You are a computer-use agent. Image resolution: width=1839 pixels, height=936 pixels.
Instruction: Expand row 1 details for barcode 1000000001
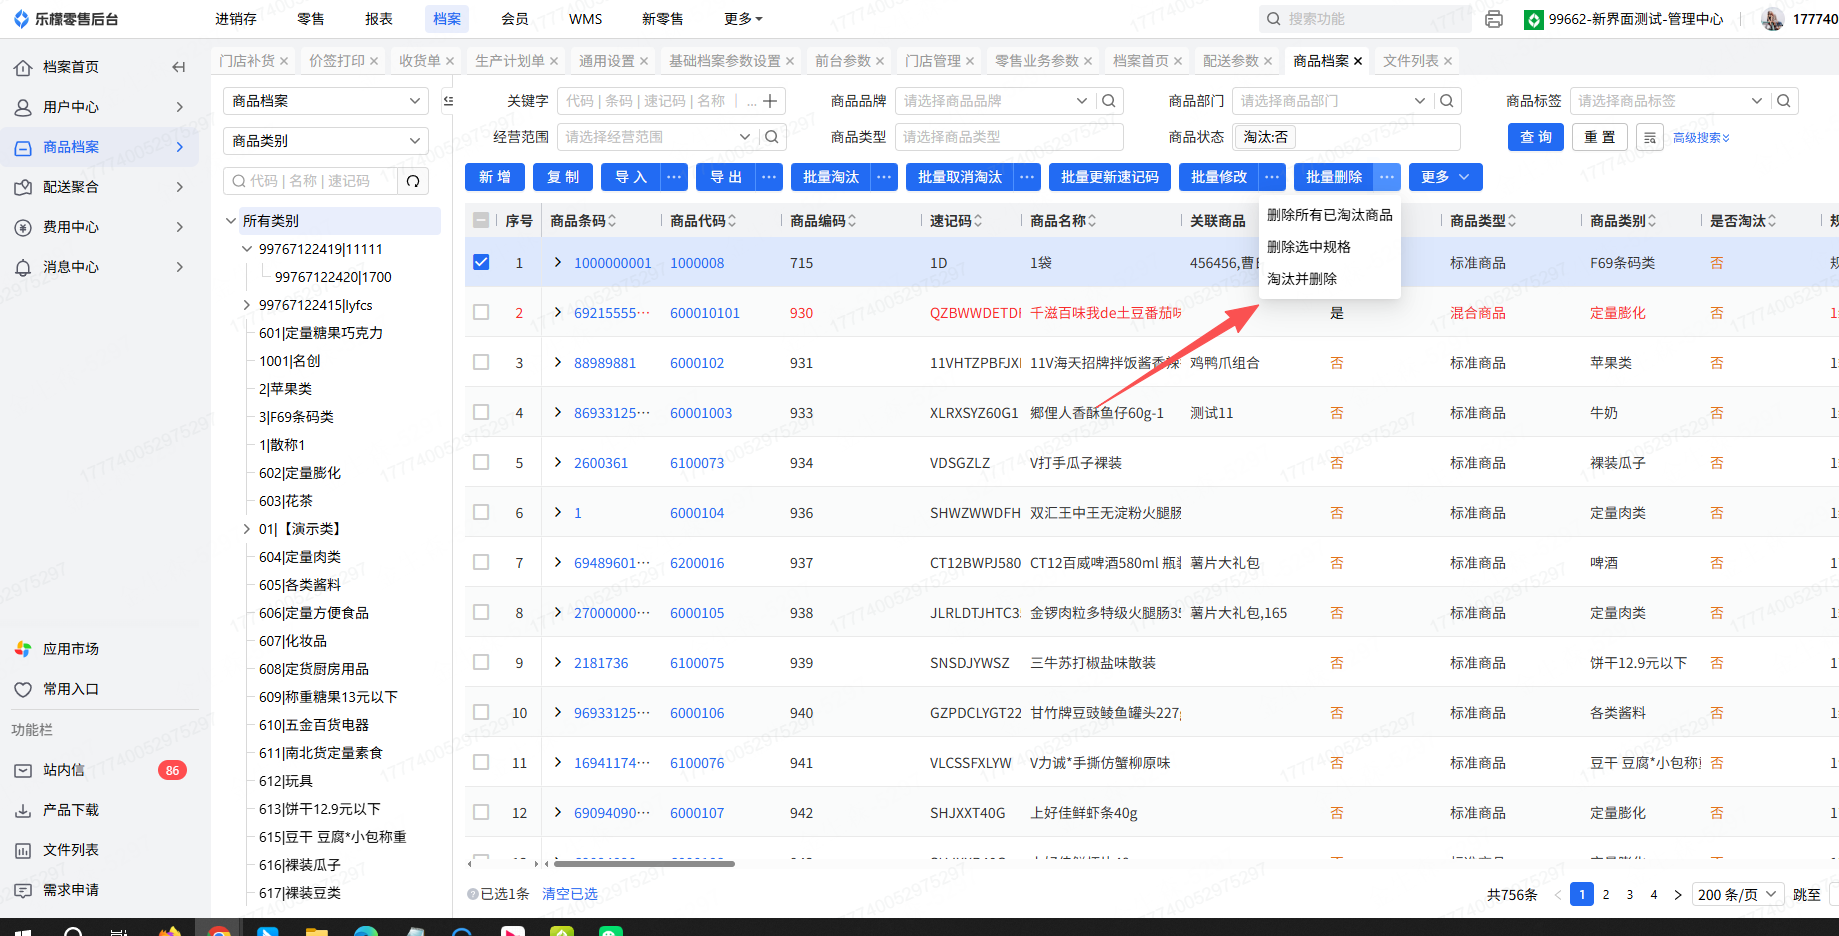558,262
